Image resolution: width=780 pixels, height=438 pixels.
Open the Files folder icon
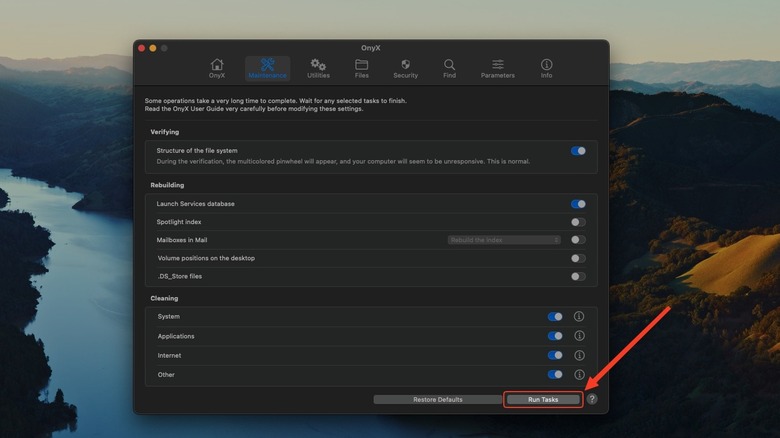pyautogui.click(x=361, y=68)
